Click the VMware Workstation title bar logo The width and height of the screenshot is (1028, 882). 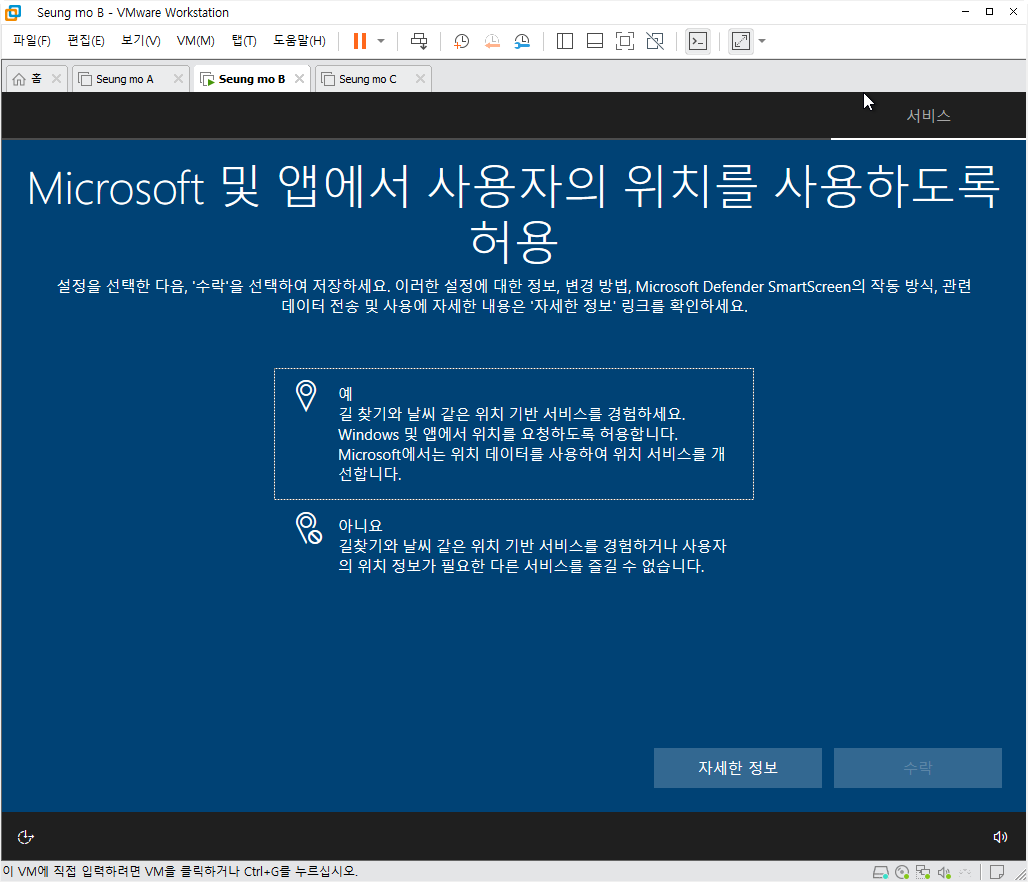coord(13,12)
